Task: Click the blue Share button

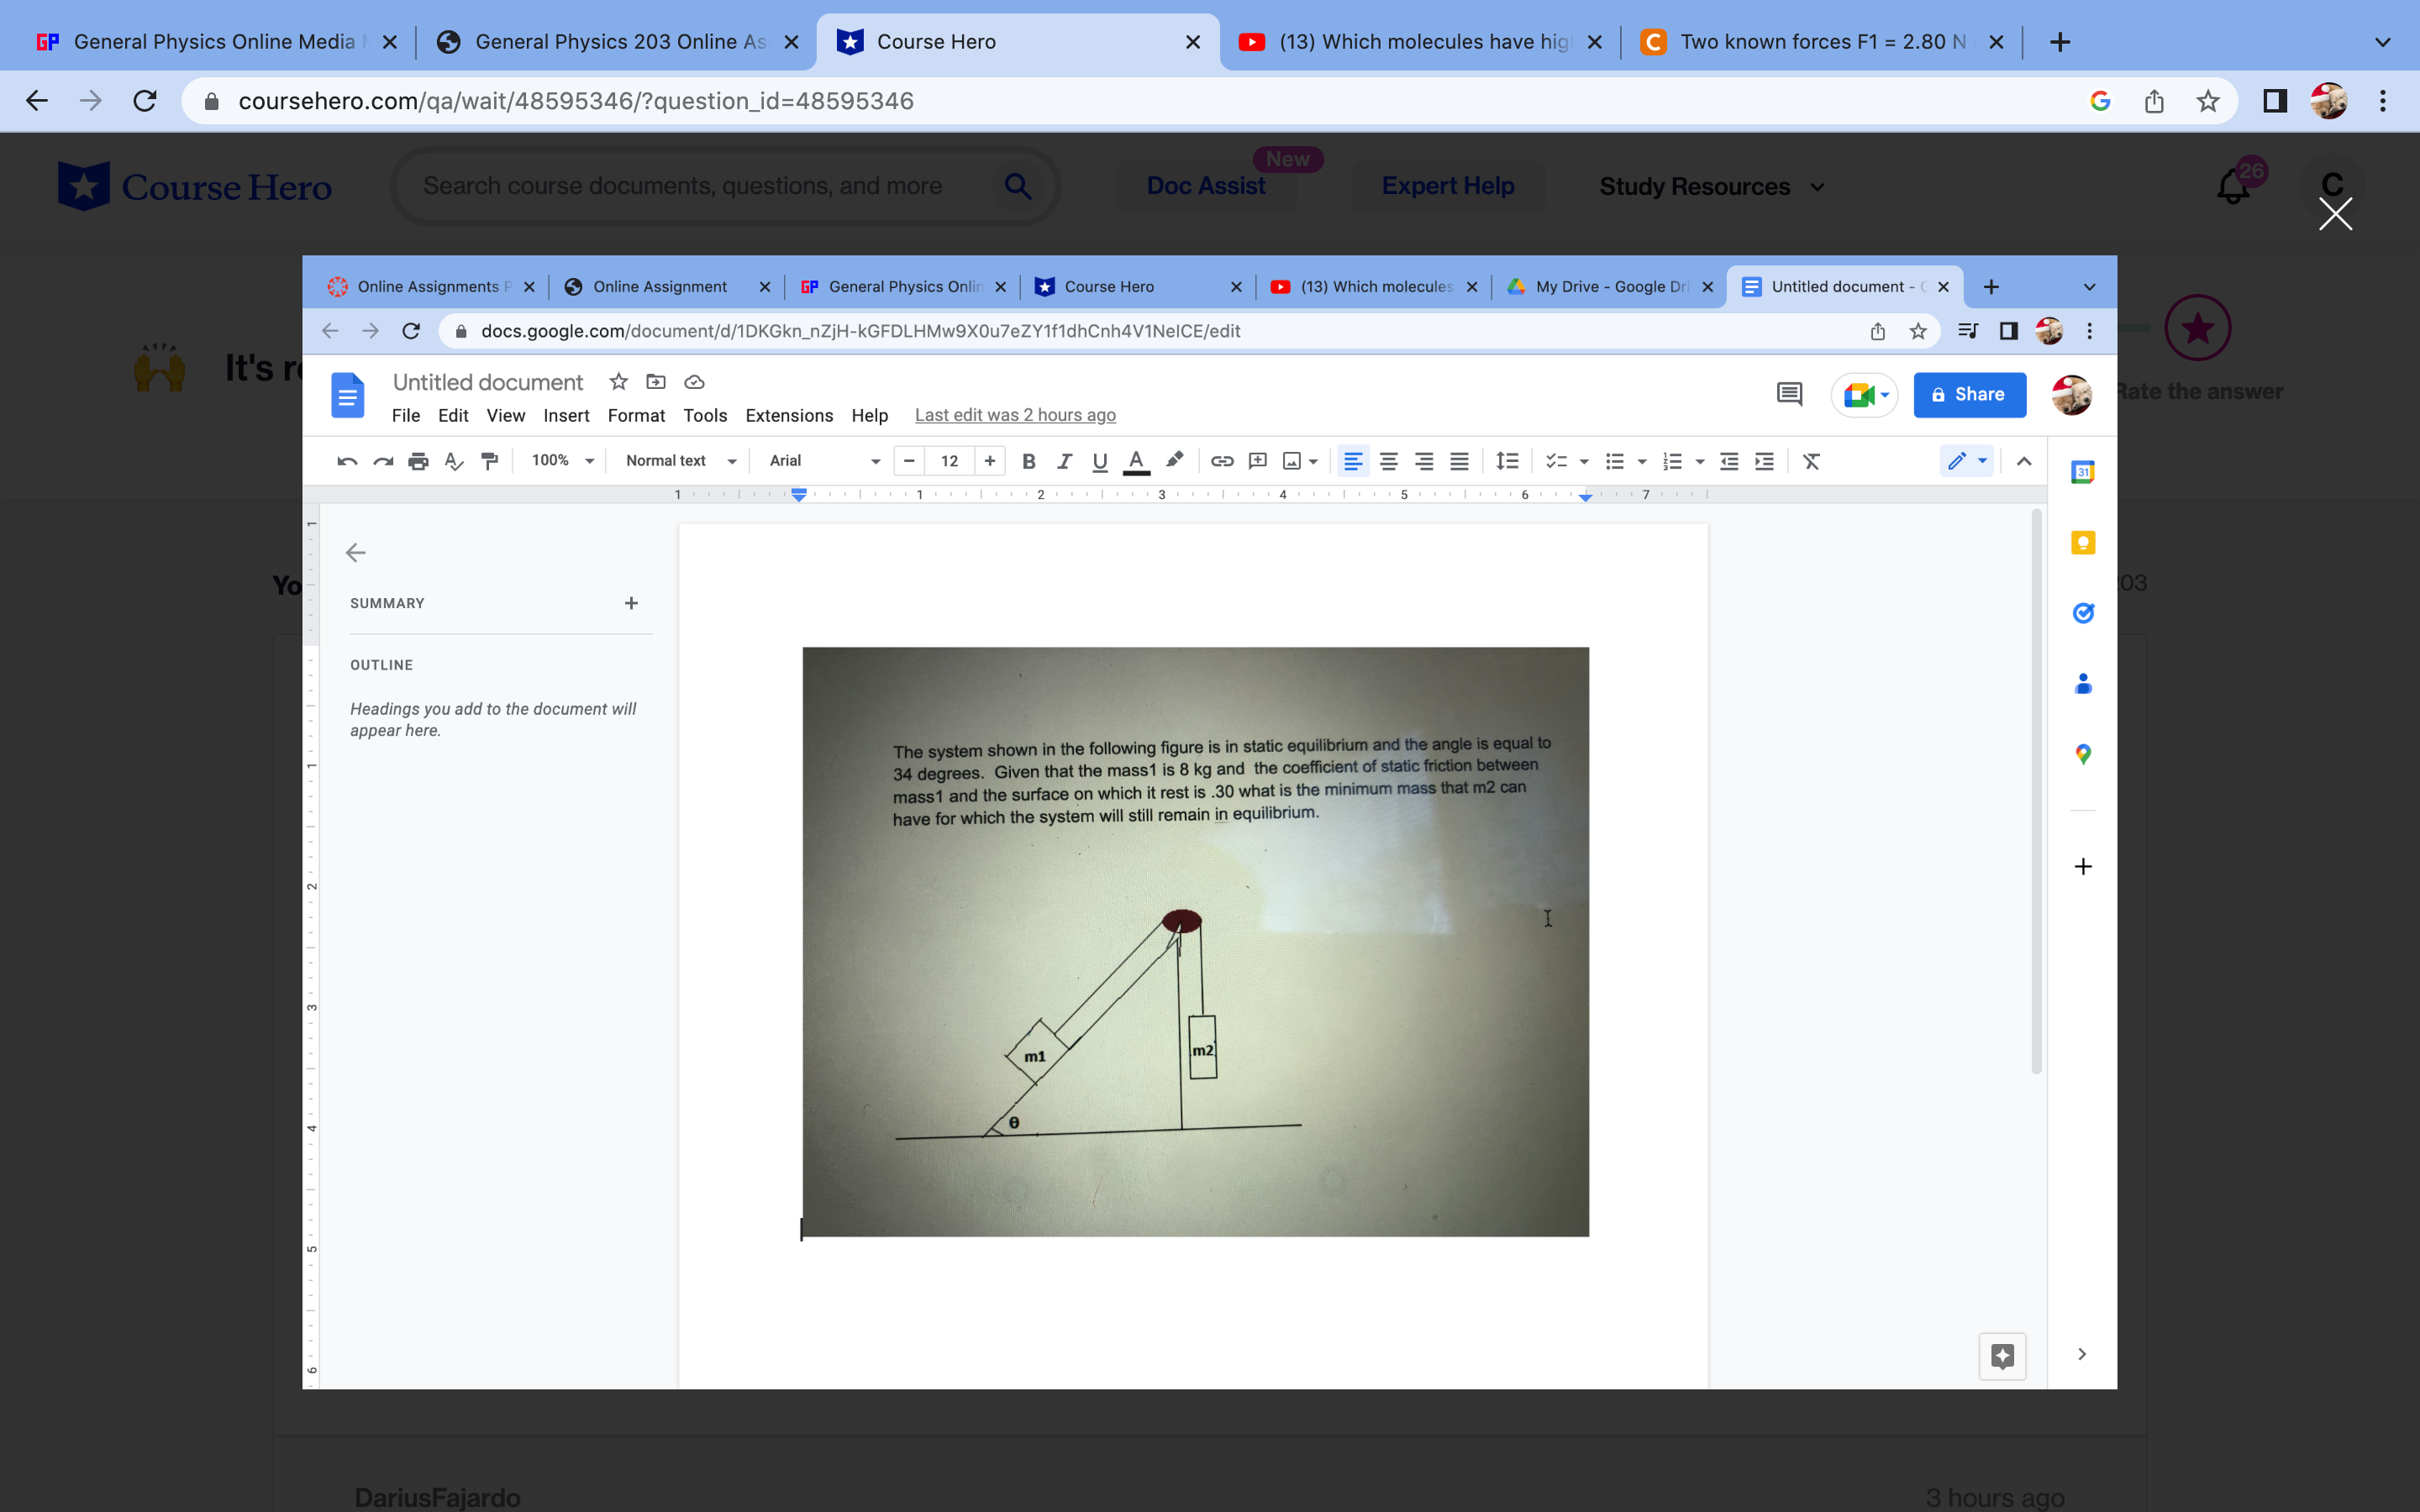Action: pos(1968,394)
